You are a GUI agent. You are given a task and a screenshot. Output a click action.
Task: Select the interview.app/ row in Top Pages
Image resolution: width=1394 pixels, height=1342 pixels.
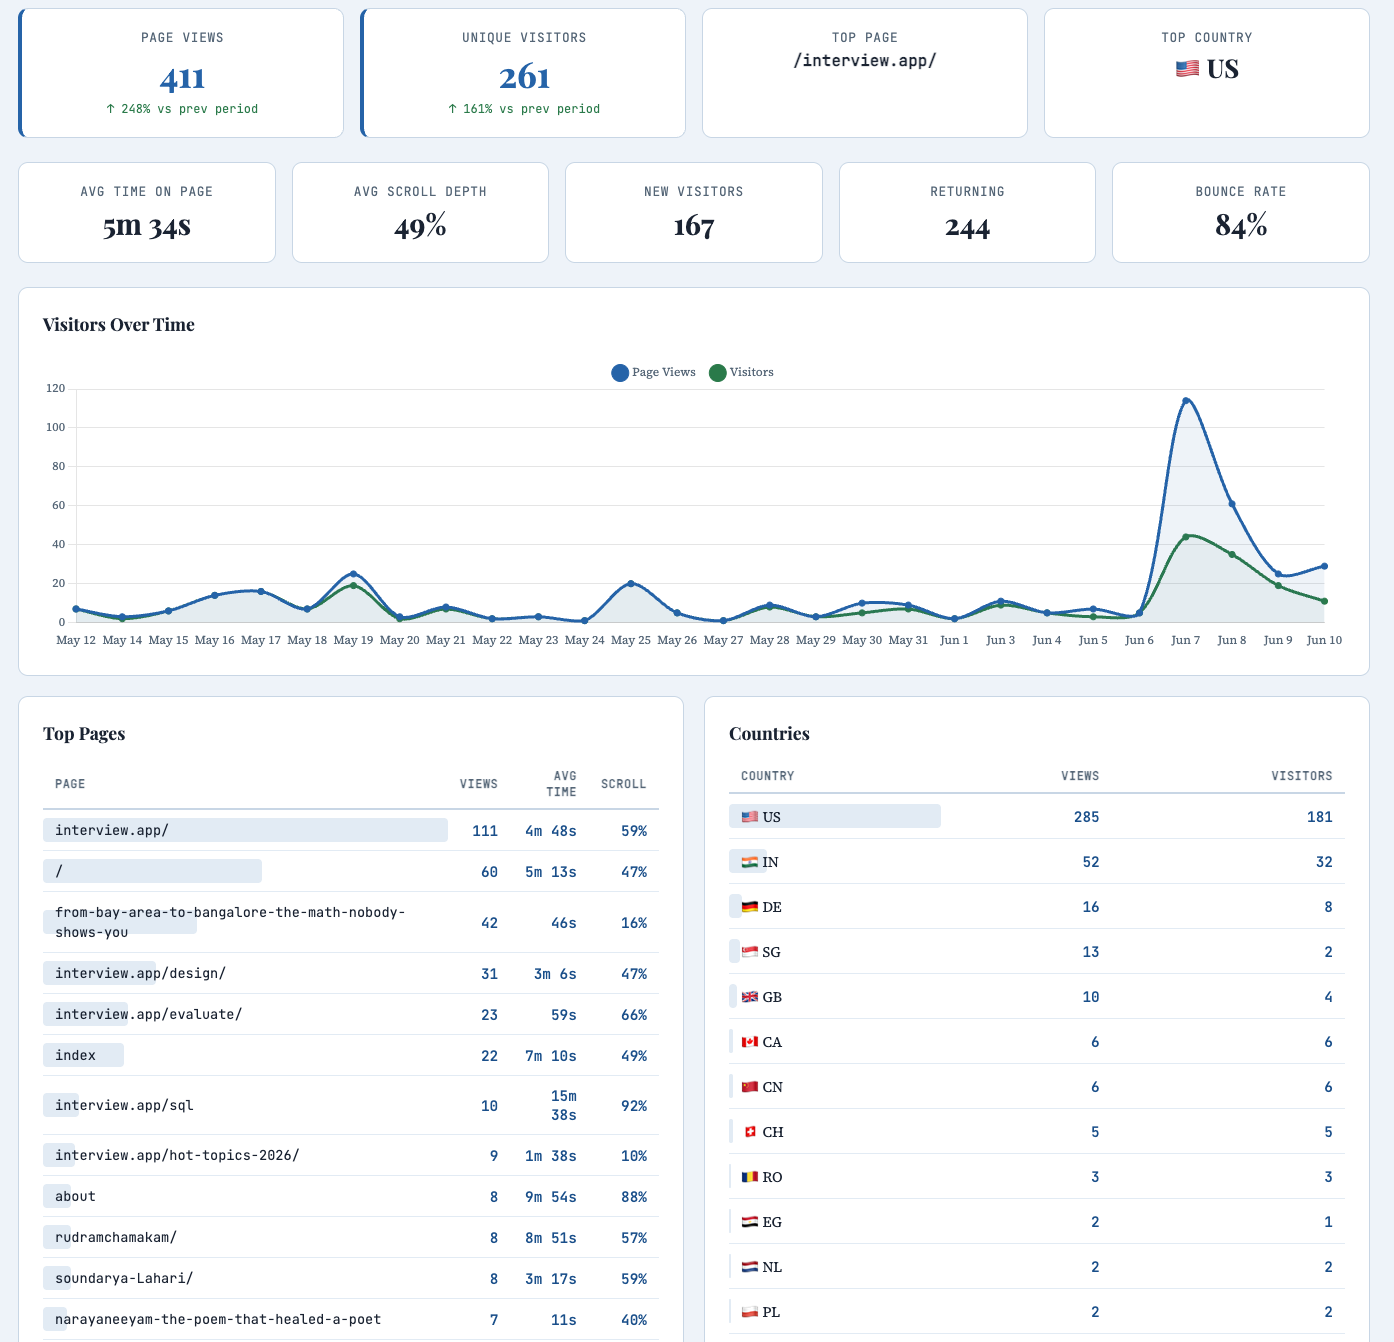tap(351, 830)
